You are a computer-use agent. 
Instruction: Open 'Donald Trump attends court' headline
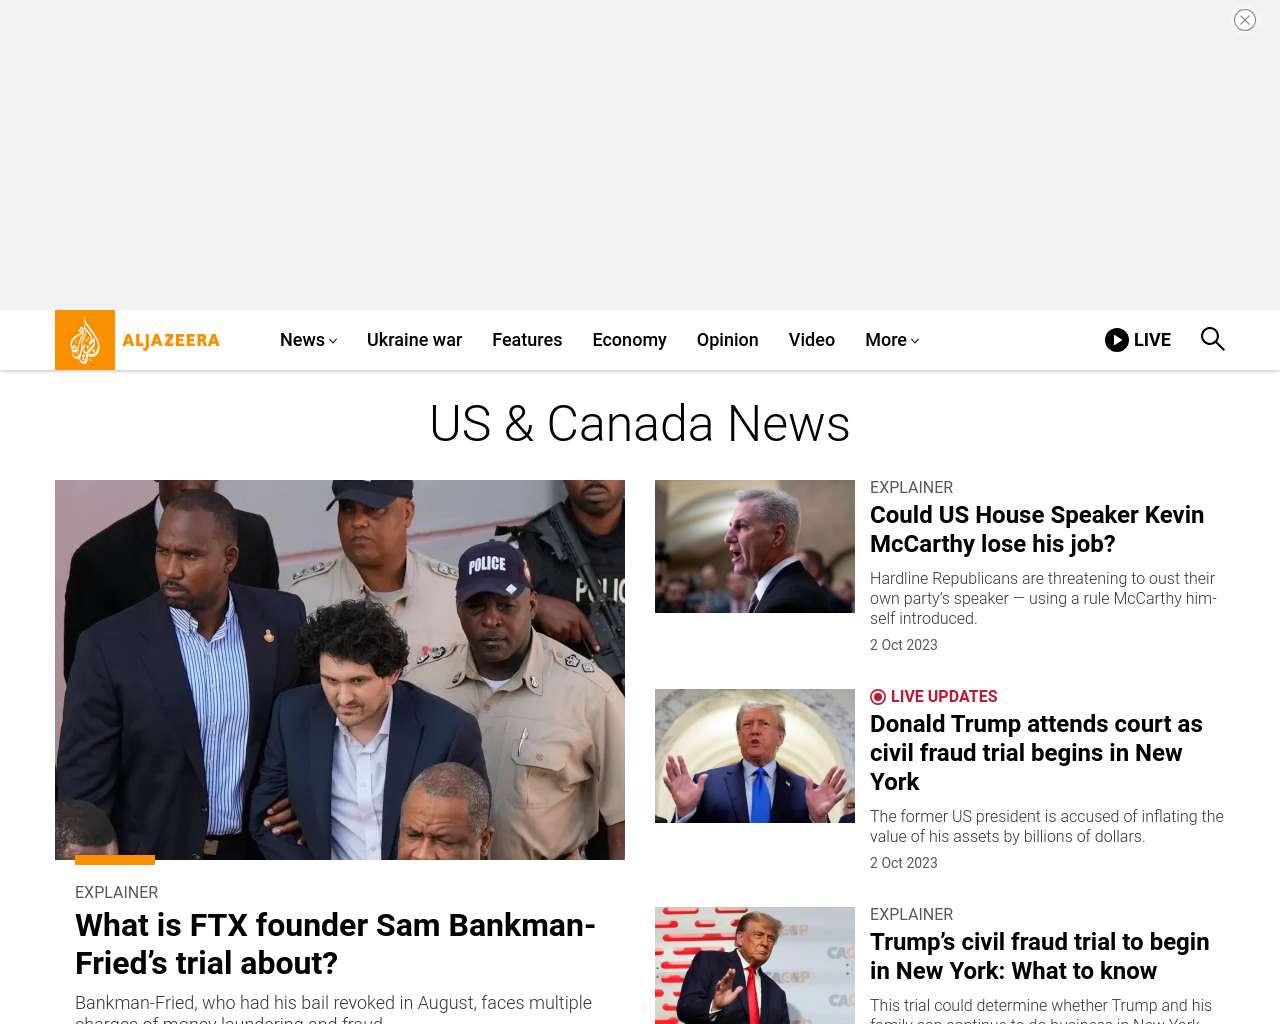point(1036,753)
